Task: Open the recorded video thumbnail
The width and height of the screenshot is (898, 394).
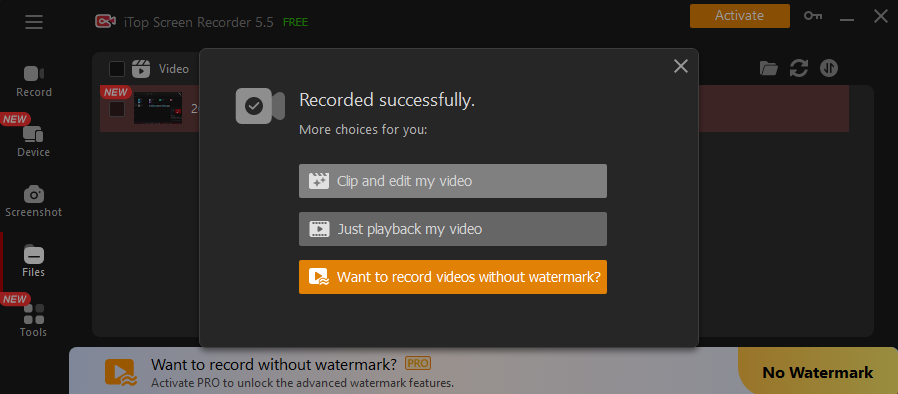Action: click(x=158, y=108)
